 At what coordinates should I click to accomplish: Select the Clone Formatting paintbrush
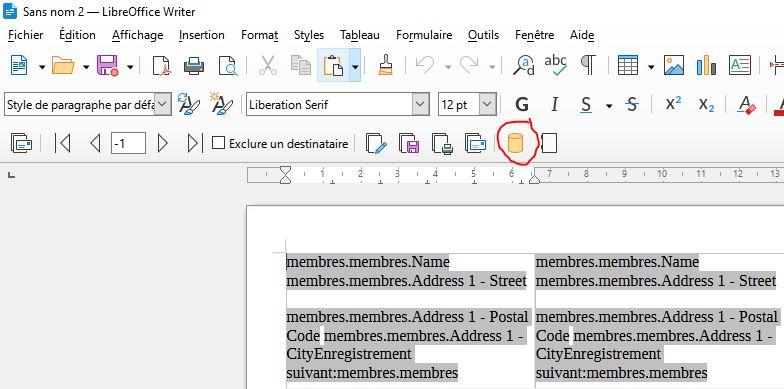click(x=385, y=66)
